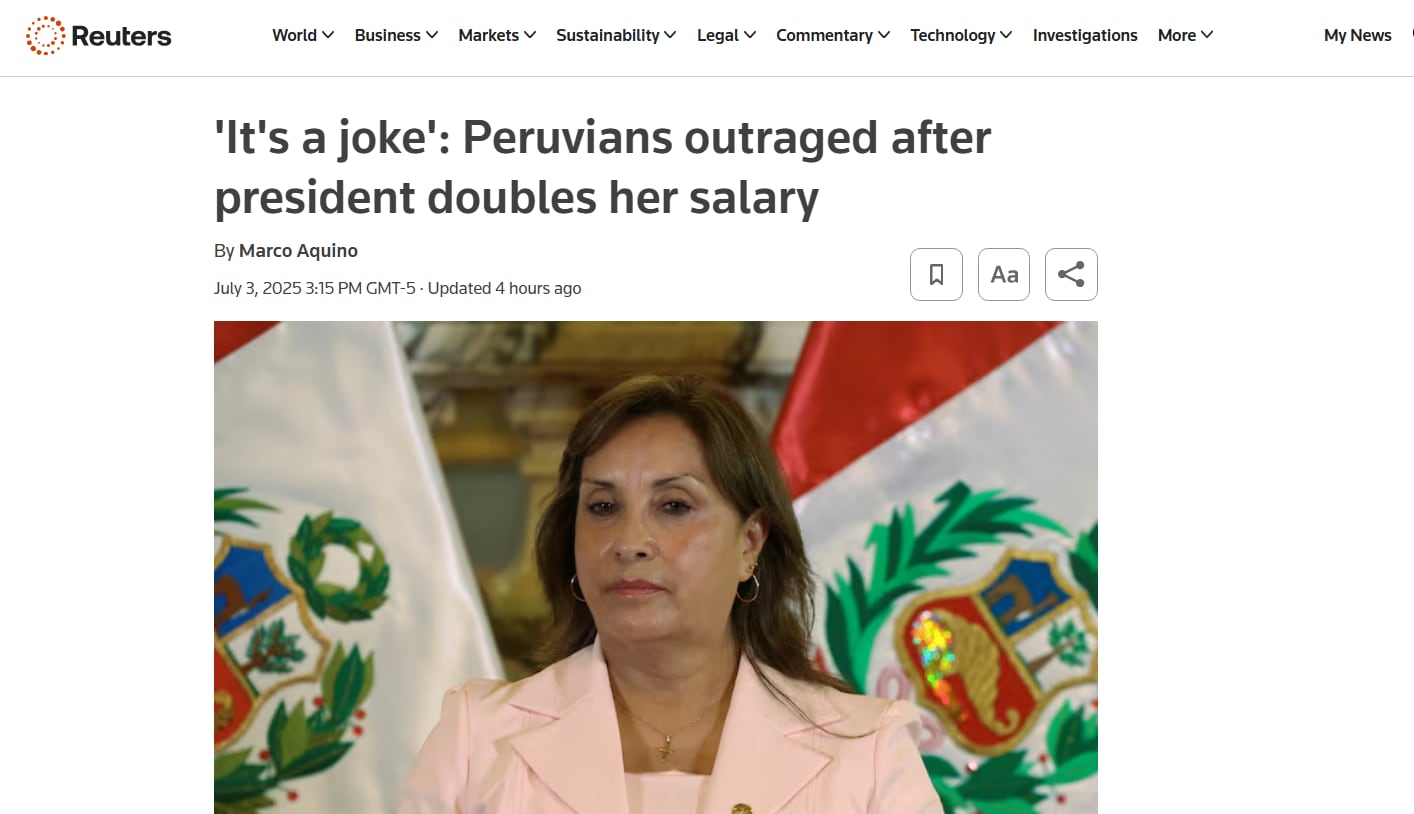Expand the More menu chevron
The height and width of the screenshot is (814, 1414).
(x=1207, y=35)
